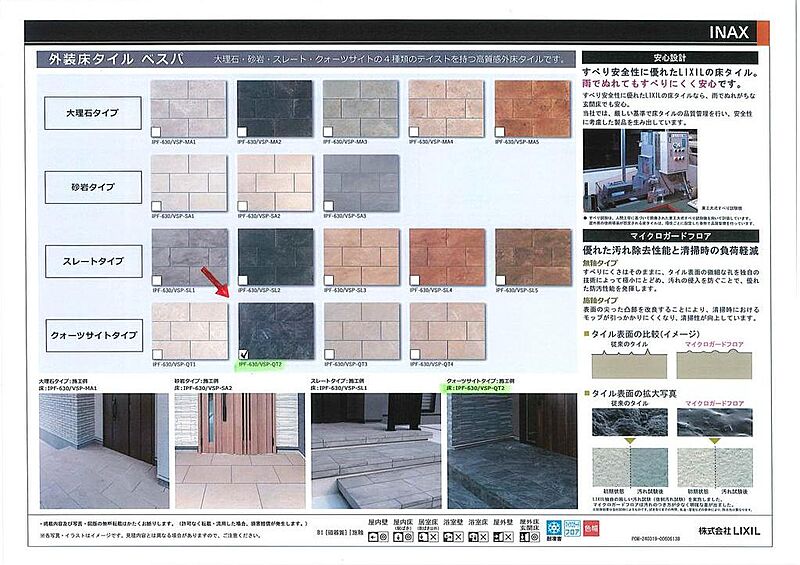800x565 pixels.
Task: Click the 屋内床 usage icon
Action: point(403,536)
